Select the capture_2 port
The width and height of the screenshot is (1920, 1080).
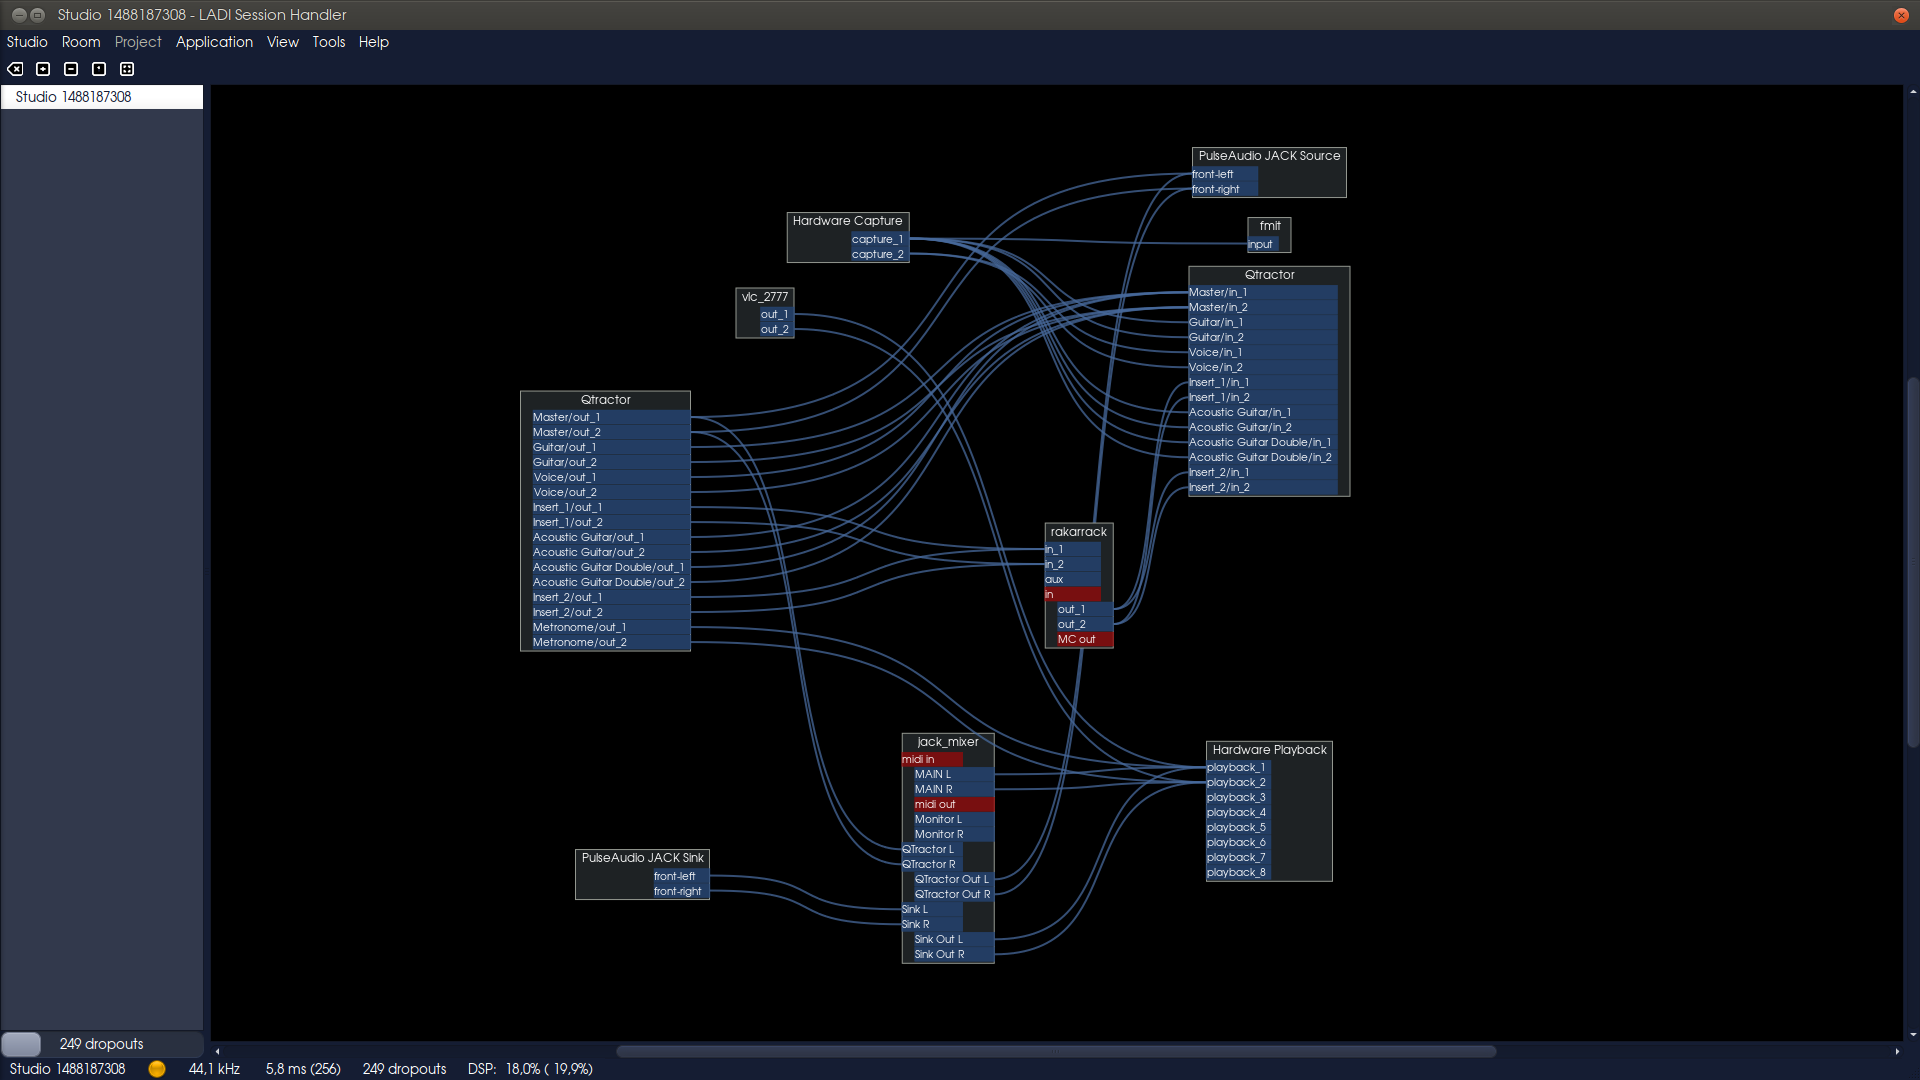tap(878, 255)
